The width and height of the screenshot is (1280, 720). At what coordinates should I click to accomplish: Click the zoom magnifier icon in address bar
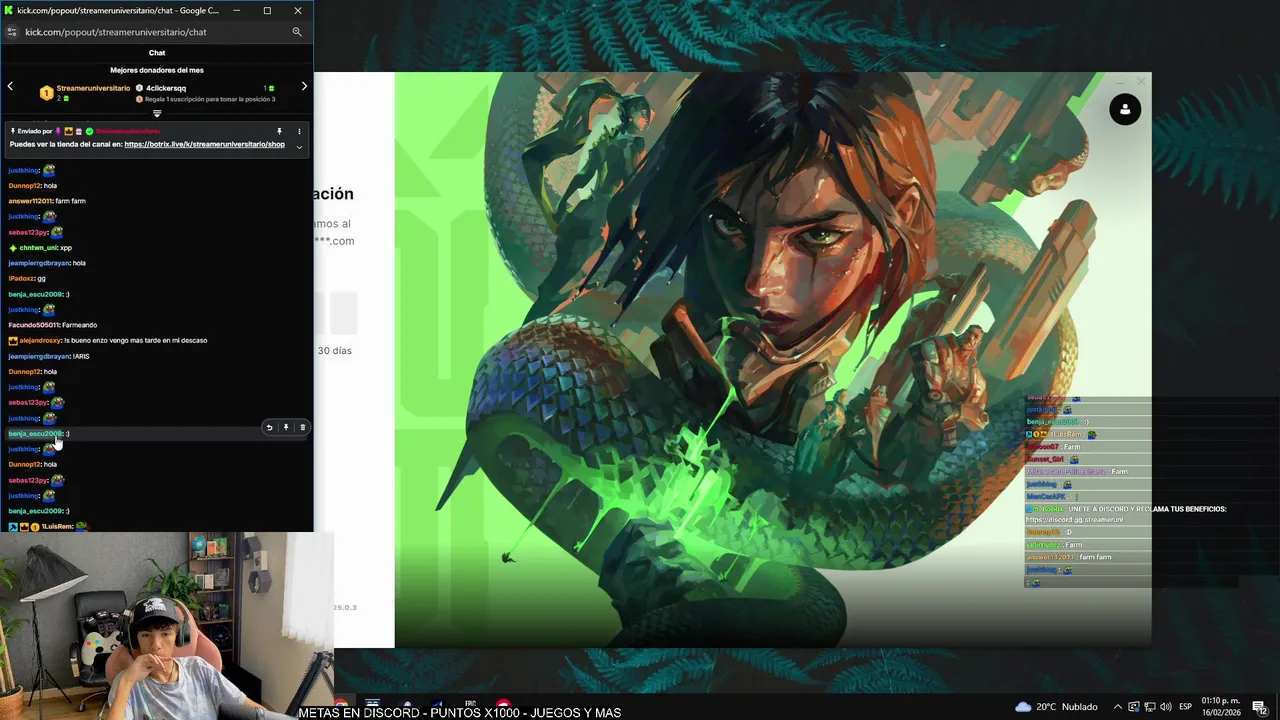297,32
